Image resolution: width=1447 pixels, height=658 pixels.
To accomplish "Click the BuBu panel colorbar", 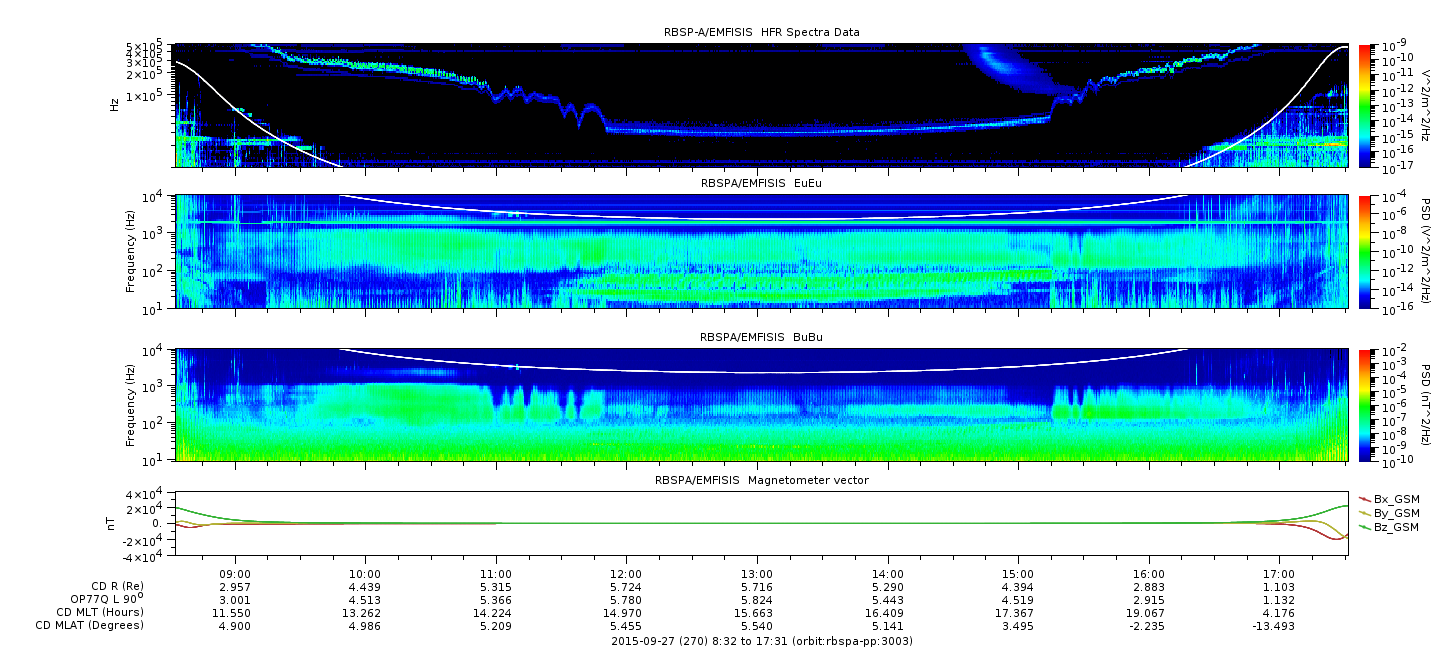I will point(1366,405).
